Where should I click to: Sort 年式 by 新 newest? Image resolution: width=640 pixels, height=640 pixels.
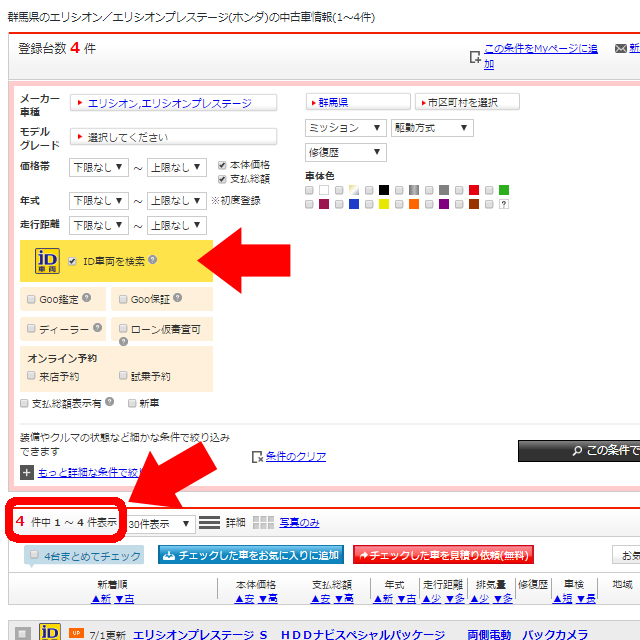384,598
